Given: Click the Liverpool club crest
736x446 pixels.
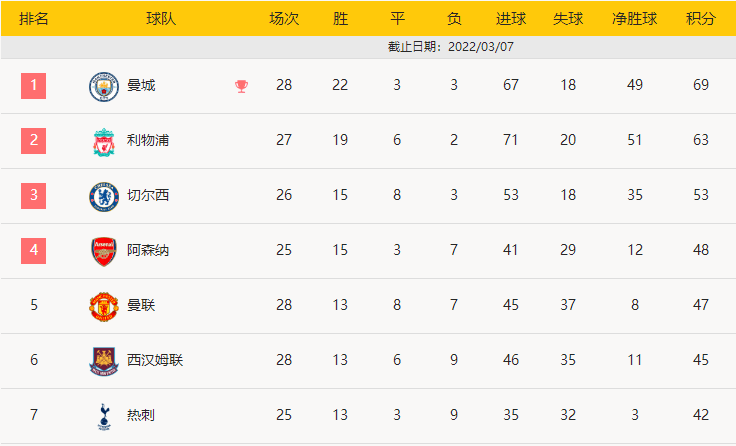Looking at the screenshot, I should (104, 142).
